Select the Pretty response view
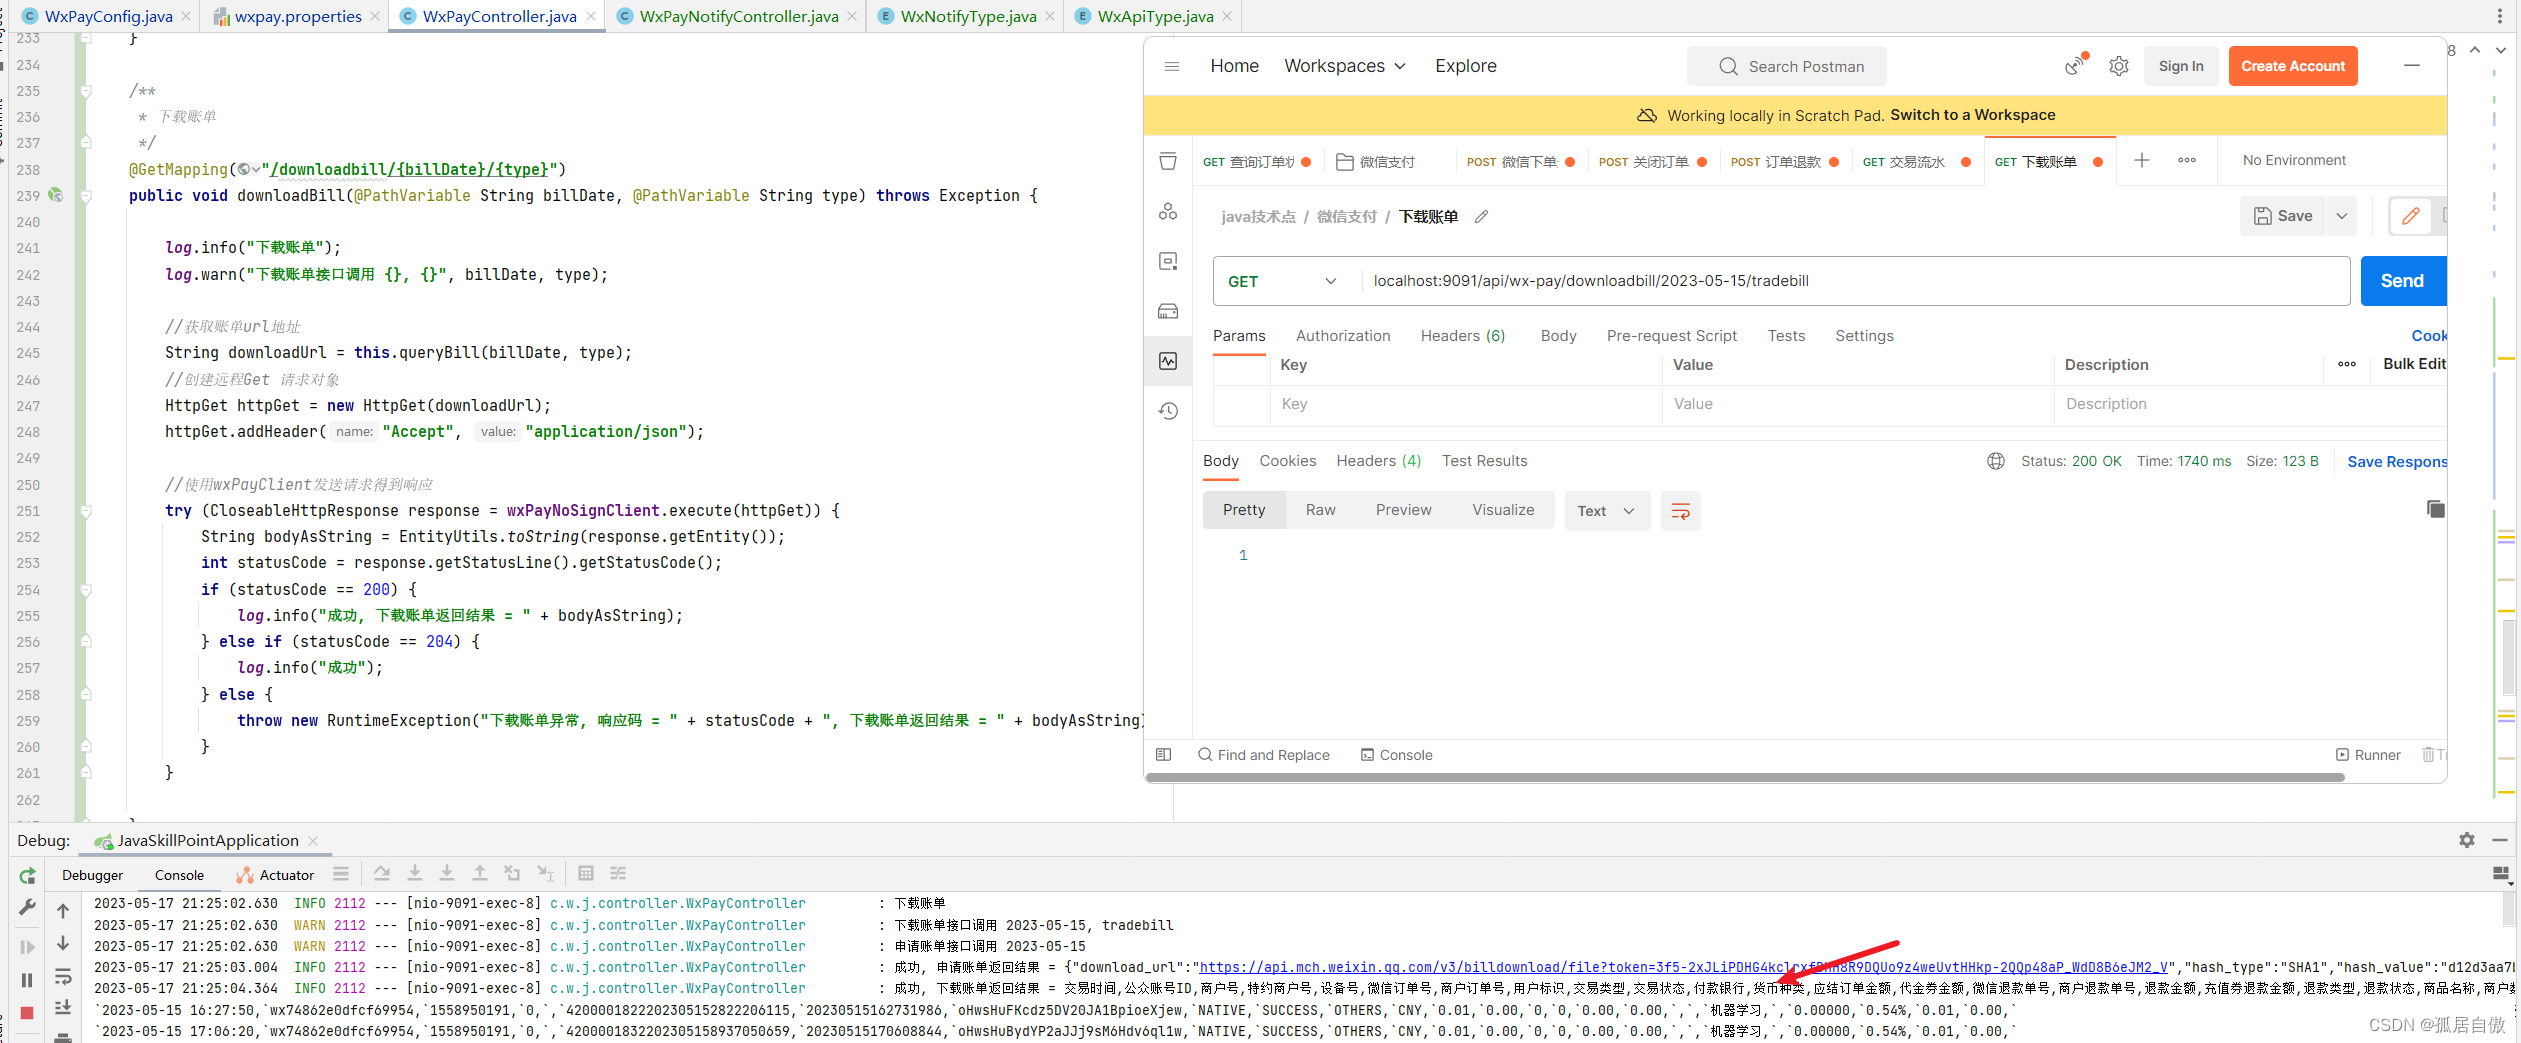Viewport: 2521px width, 1043px height. pyautogui.click(x=1244, y=511)
